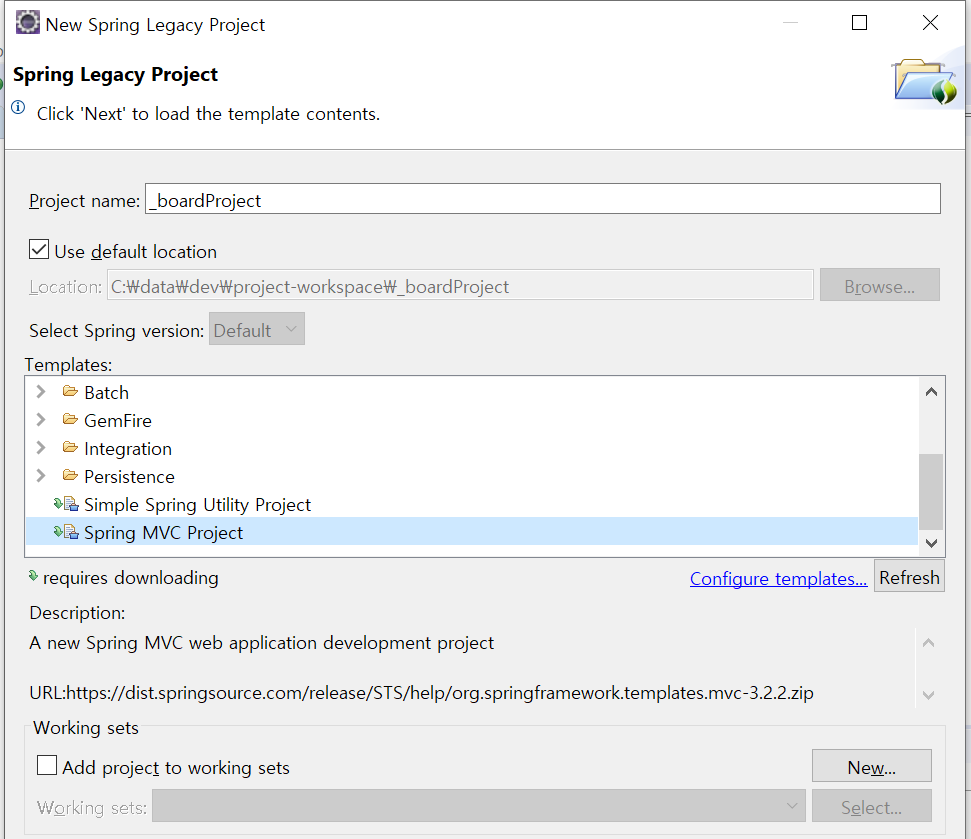Click New working set button
This screenshot has width=971, height=839.
click(x=871, y=767)
